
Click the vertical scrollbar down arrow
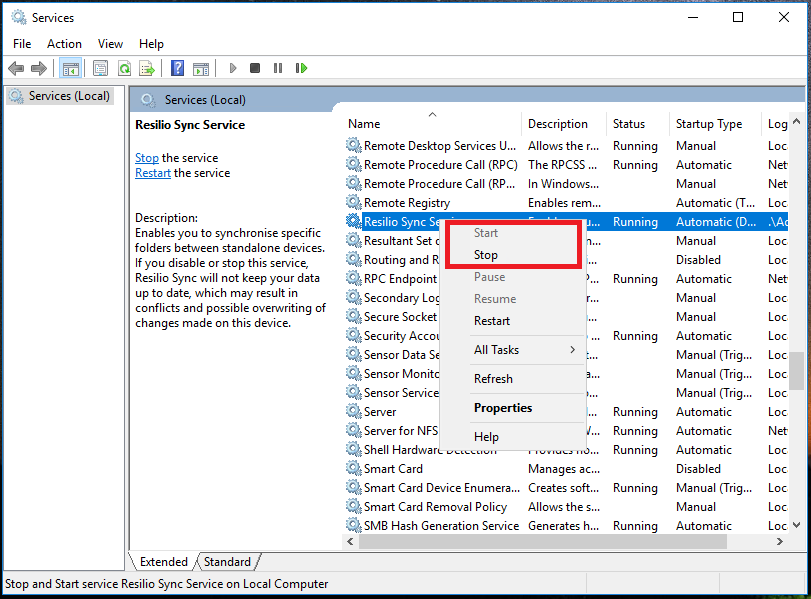click(x=797, y=525)
